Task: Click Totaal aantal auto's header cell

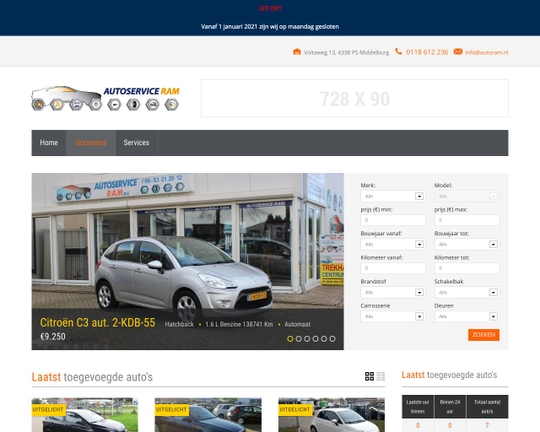Action: [487, 407]
